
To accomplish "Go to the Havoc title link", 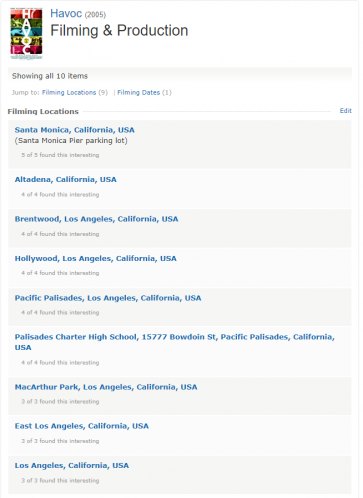I will 66,13.
